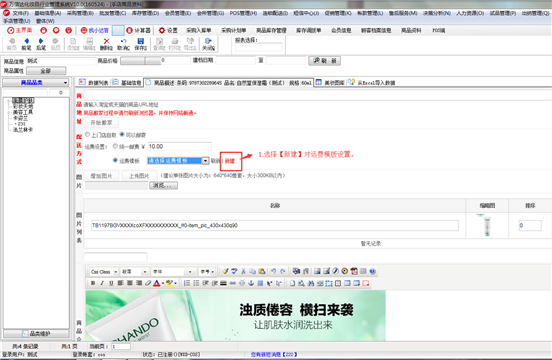This screenshot has height=360, width=552.
Task: Switch to the 基础信息 tab
Action: 127,82
